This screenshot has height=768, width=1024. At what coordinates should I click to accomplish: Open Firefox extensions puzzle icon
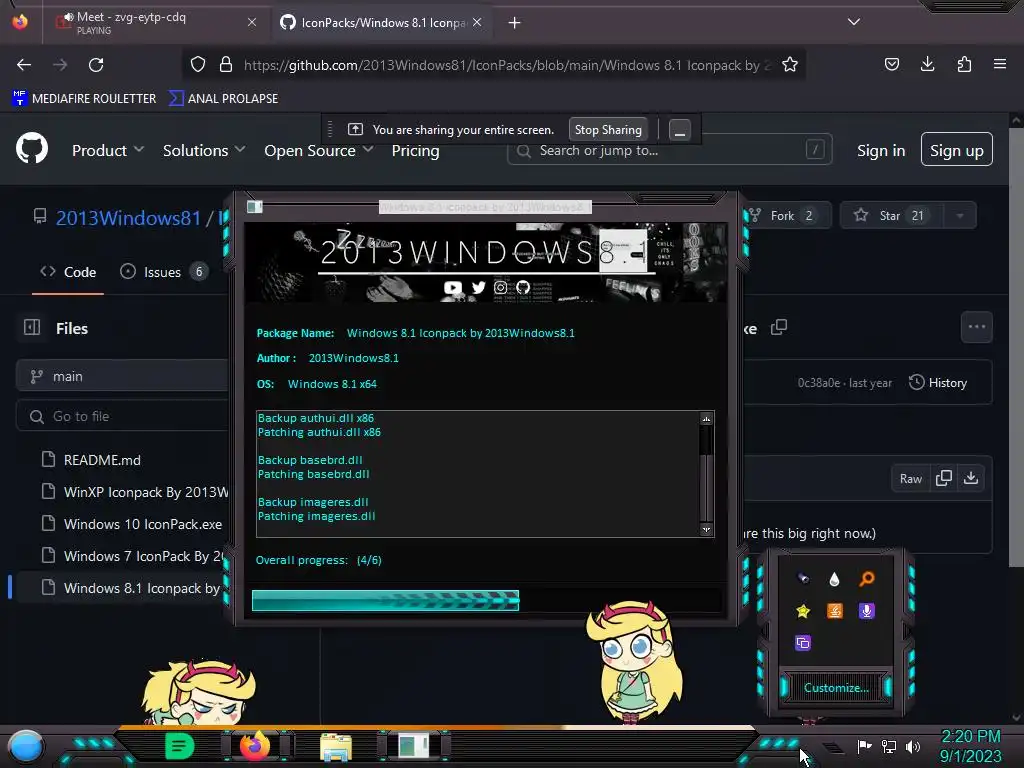964,64
